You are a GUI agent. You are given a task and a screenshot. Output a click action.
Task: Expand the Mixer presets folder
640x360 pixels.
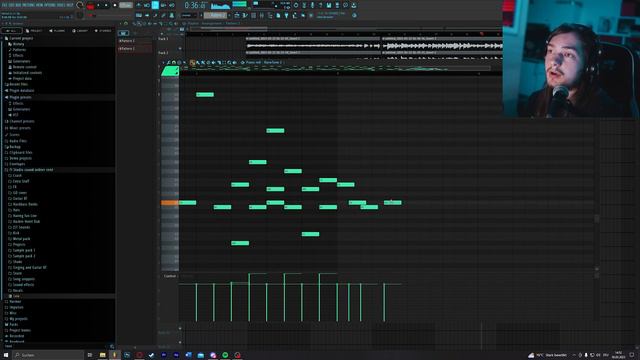[20, 128]
